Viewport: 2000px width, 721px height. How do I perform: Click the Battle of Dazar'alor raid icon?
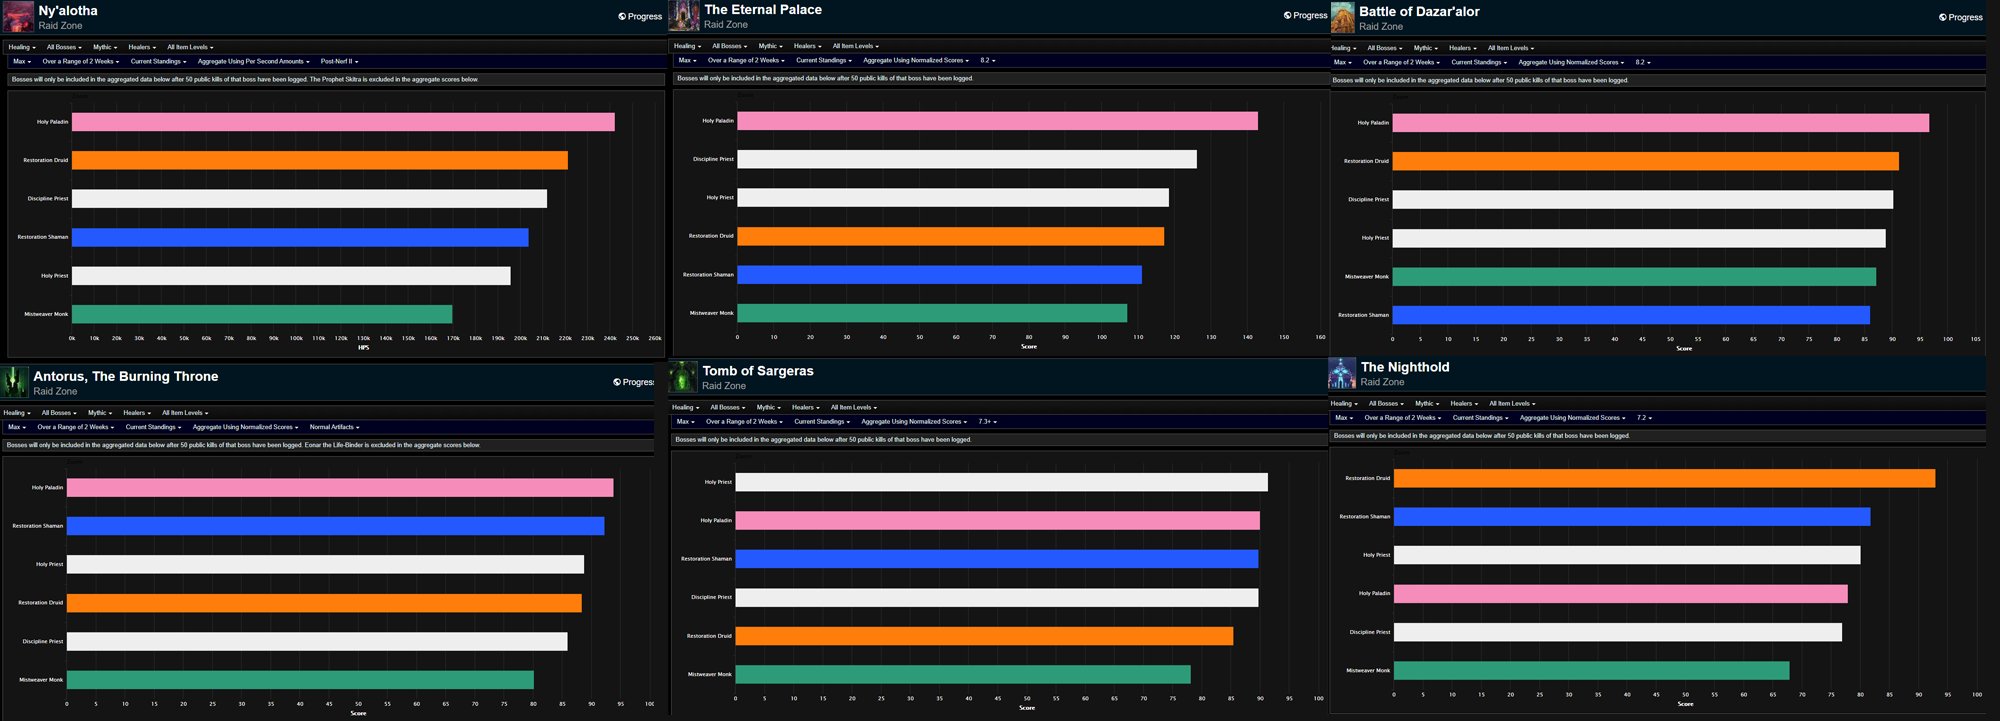[x=1342, y=17]
